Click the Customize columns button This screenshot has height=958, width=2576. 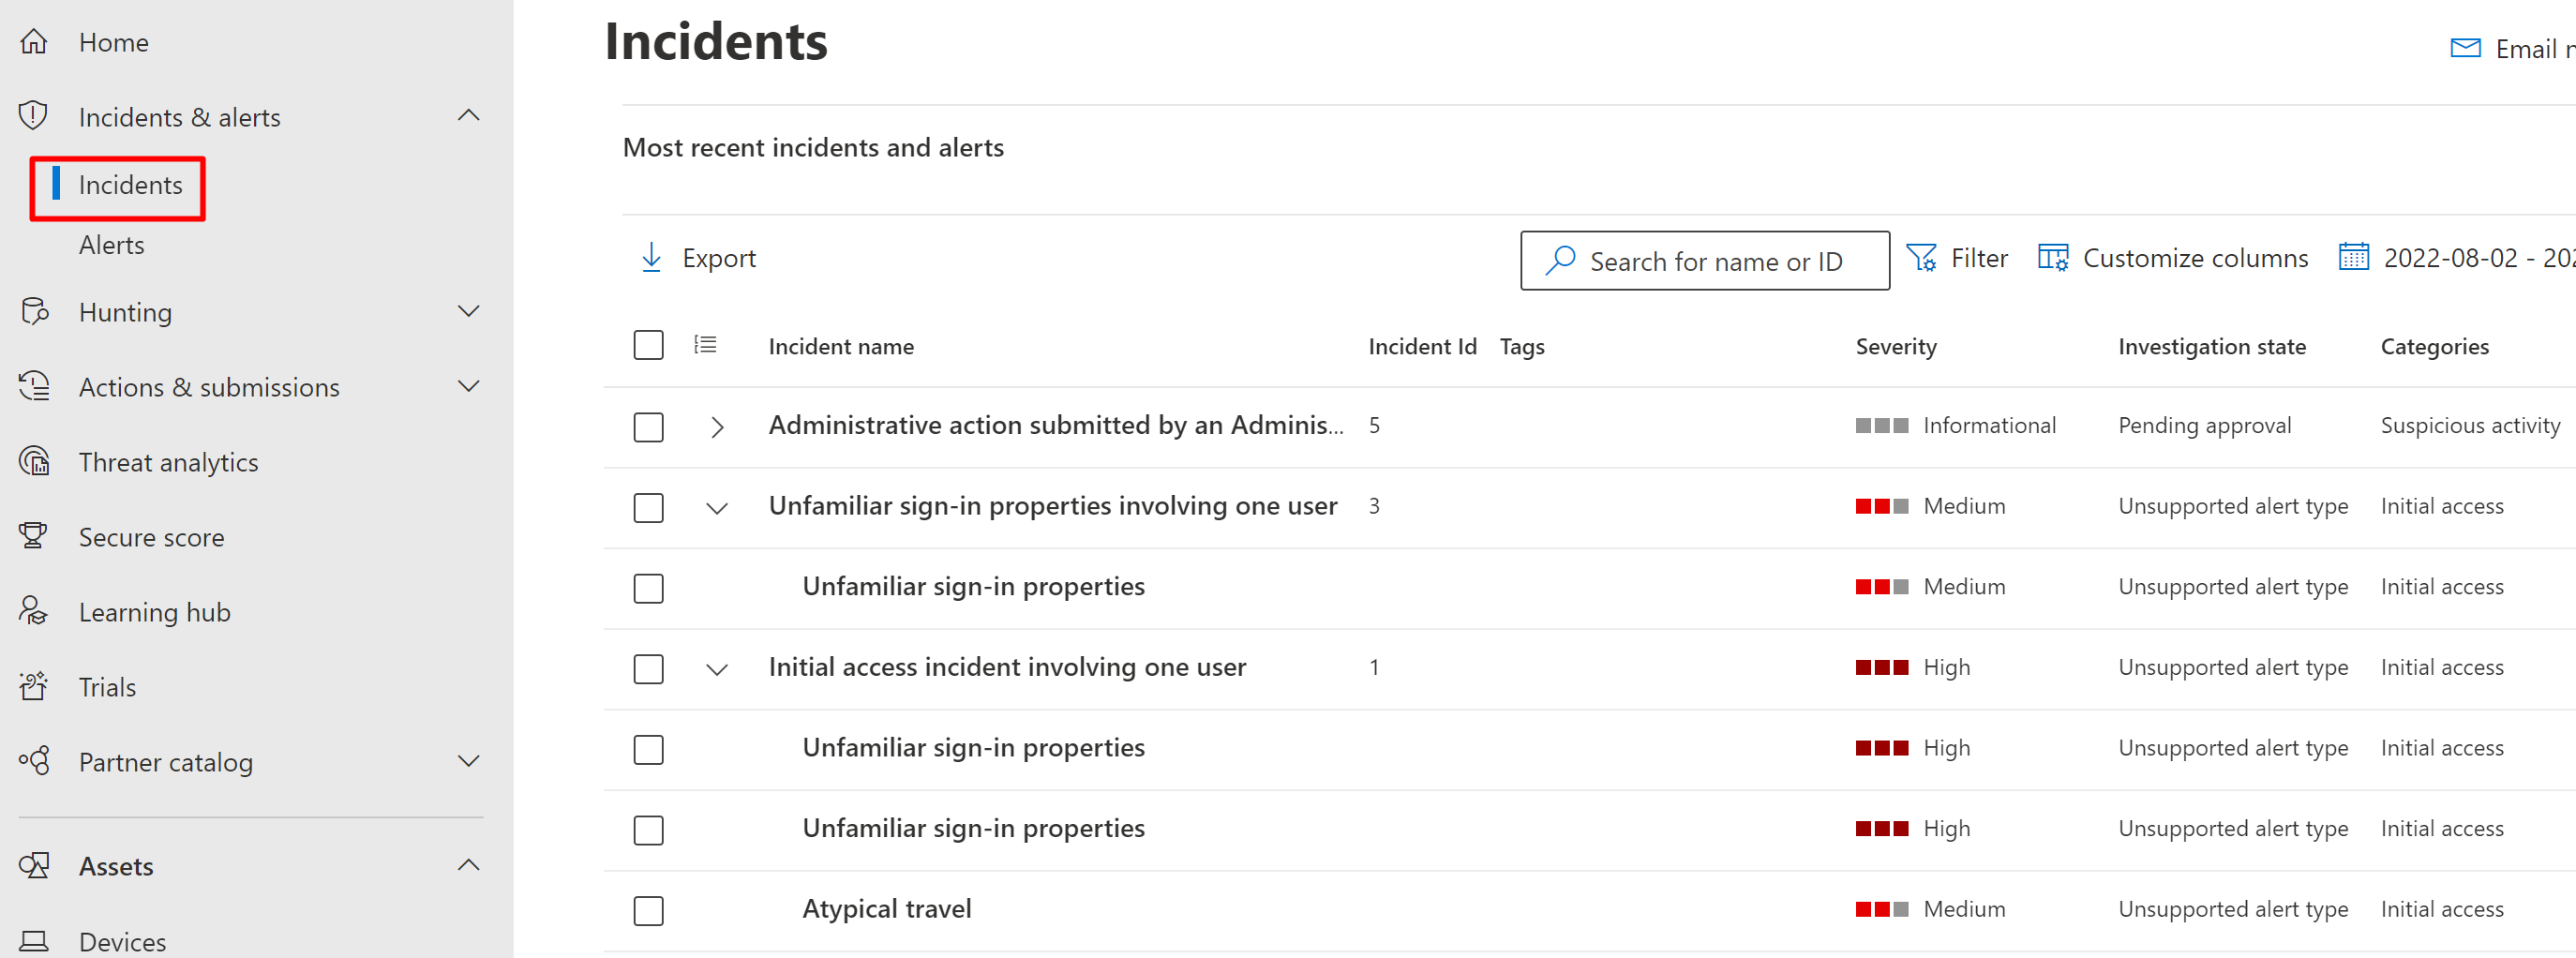(2173, 258)
